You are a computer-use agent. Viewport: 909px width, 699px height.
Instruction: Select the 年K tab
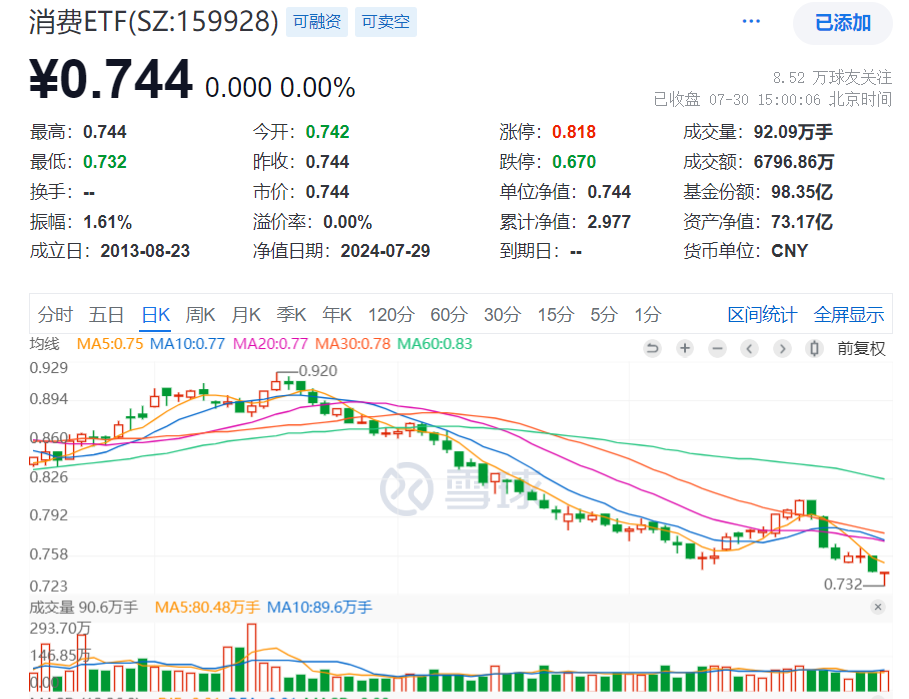(x=337, y=315)
